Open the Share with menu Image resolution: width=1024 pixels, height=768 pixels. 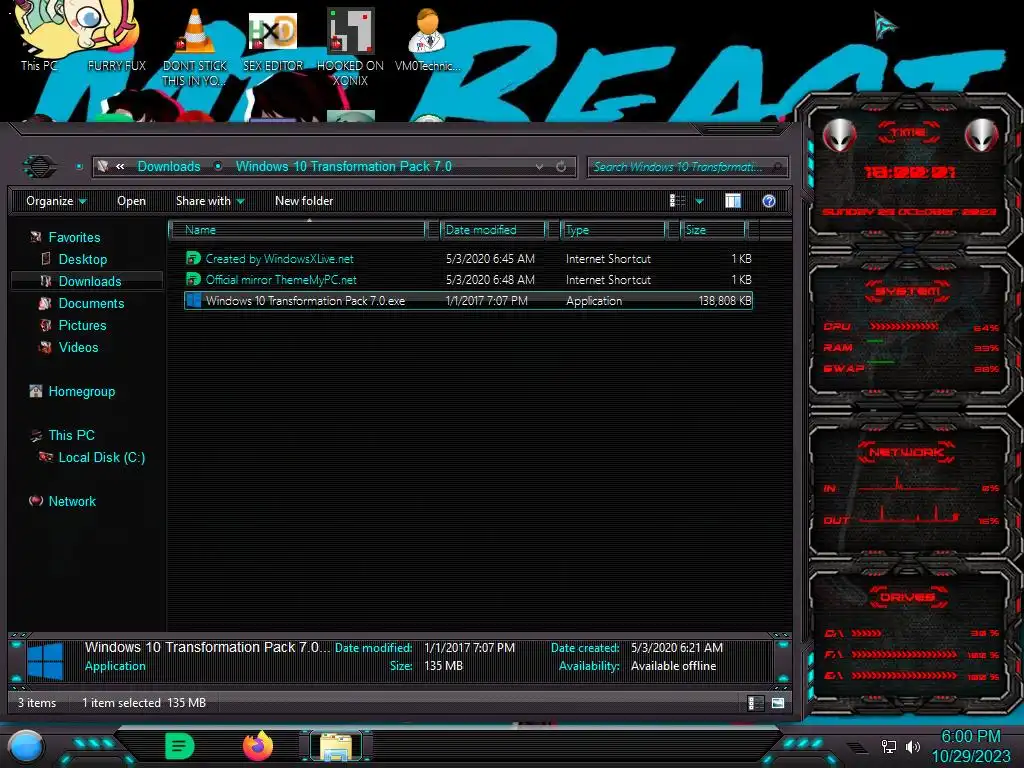pos(210,201)
